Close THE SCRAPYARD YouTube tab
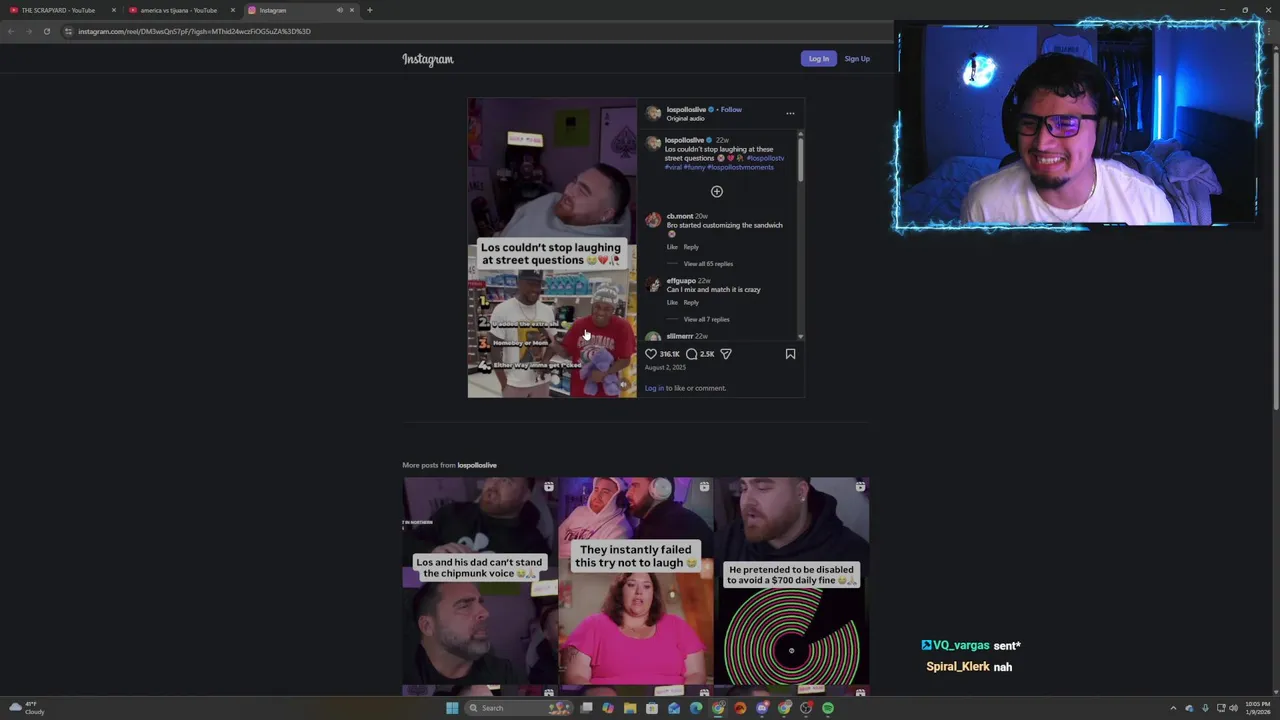Screen dimensions: 1280x720 (113, 10)
